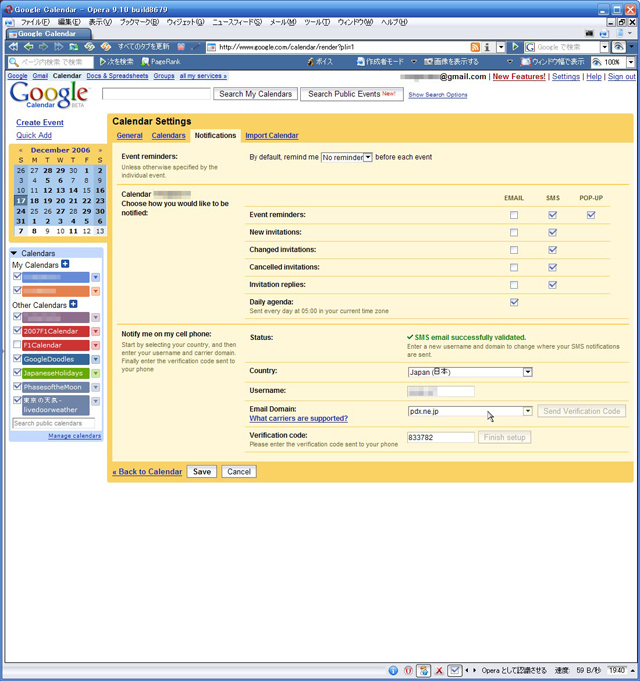Uncheck SMS for New invitations
The width and height of the screenshot is (640, 681).
[x=552, y=232]
